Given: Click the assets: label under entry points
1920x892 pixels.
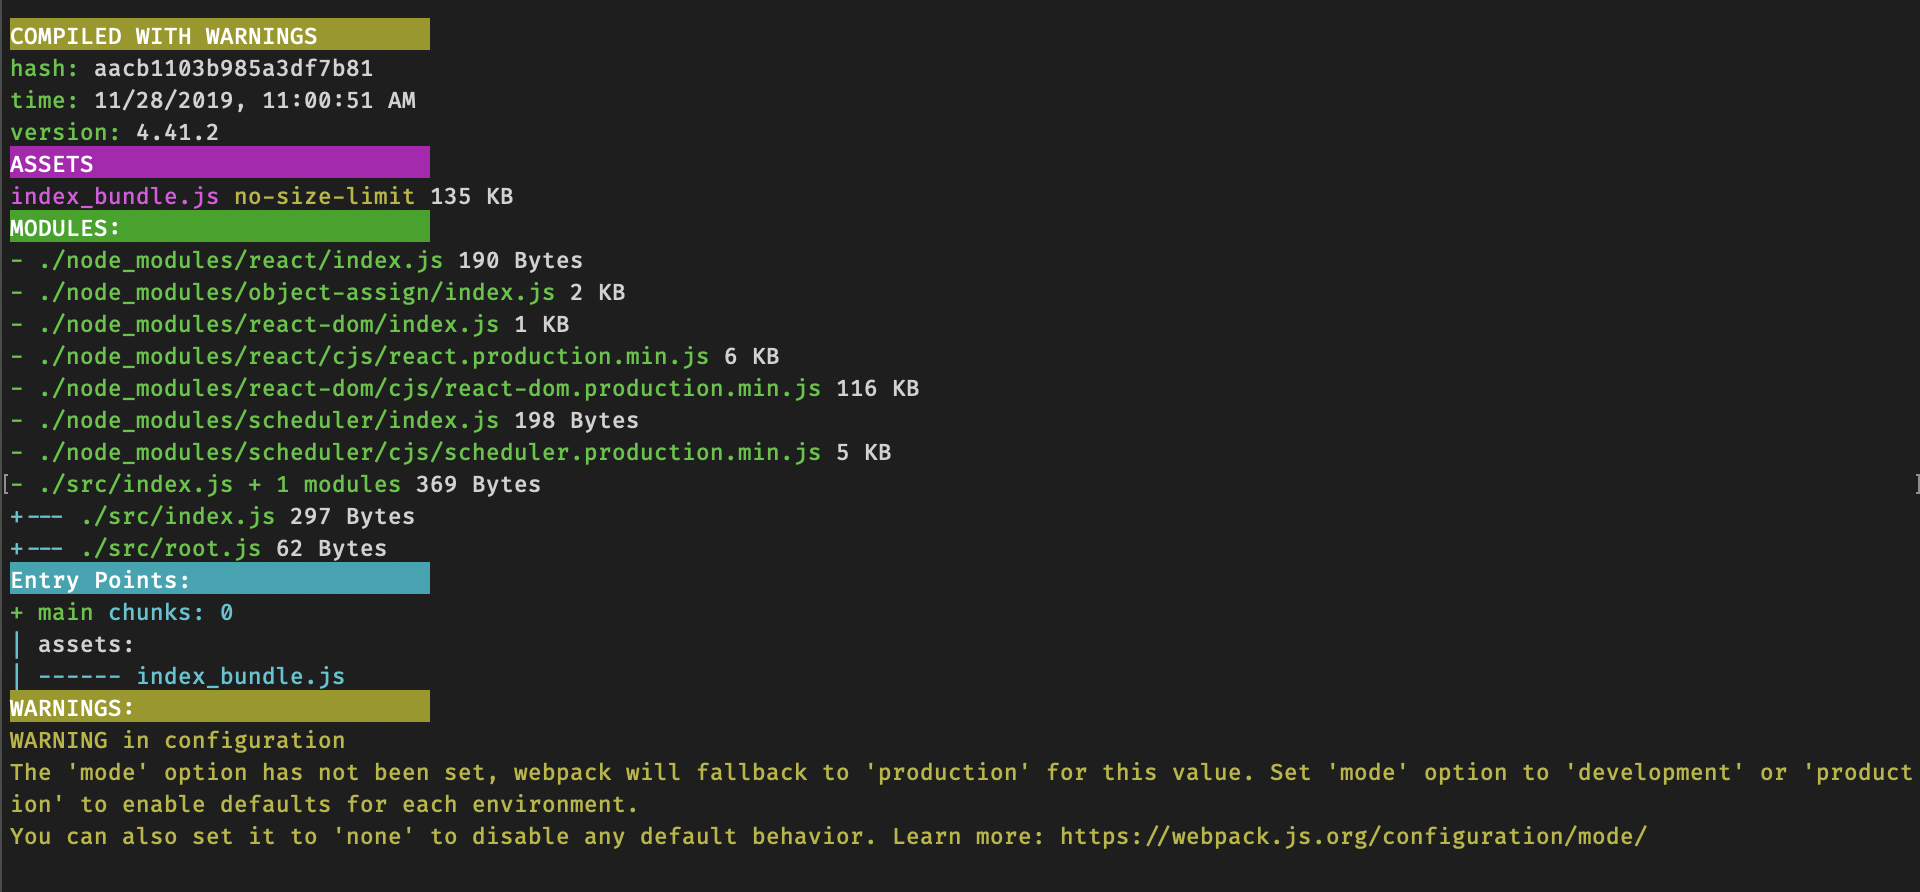Looking at the screenshot, I should click(x=86, y=644).
